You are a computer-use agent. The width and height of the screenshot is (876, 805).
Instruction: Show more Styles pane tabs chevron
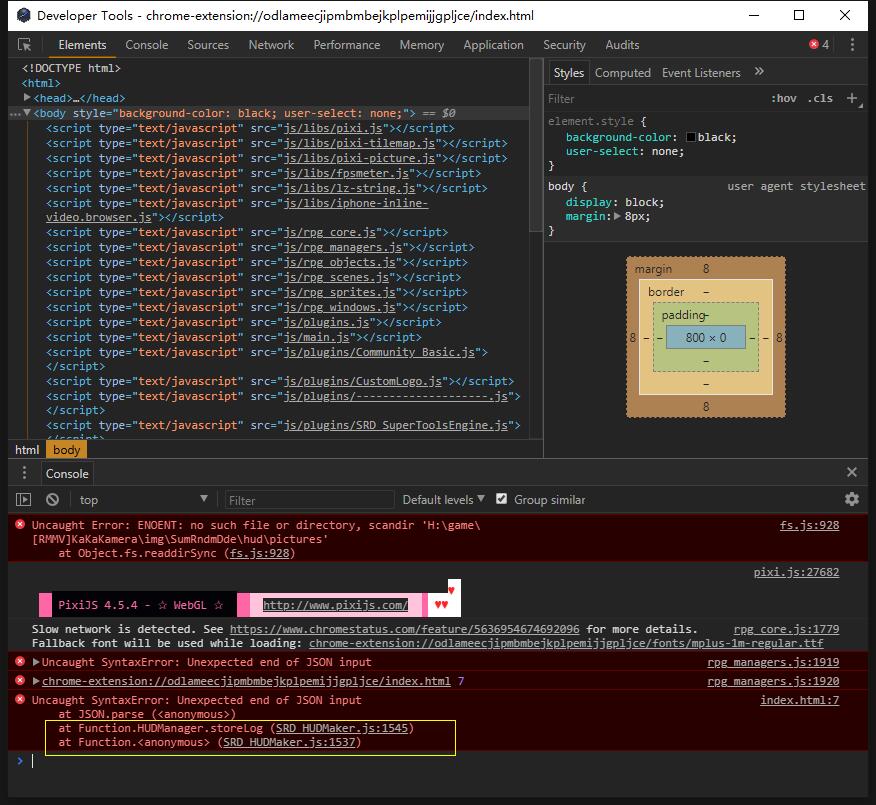click(759, 72)
